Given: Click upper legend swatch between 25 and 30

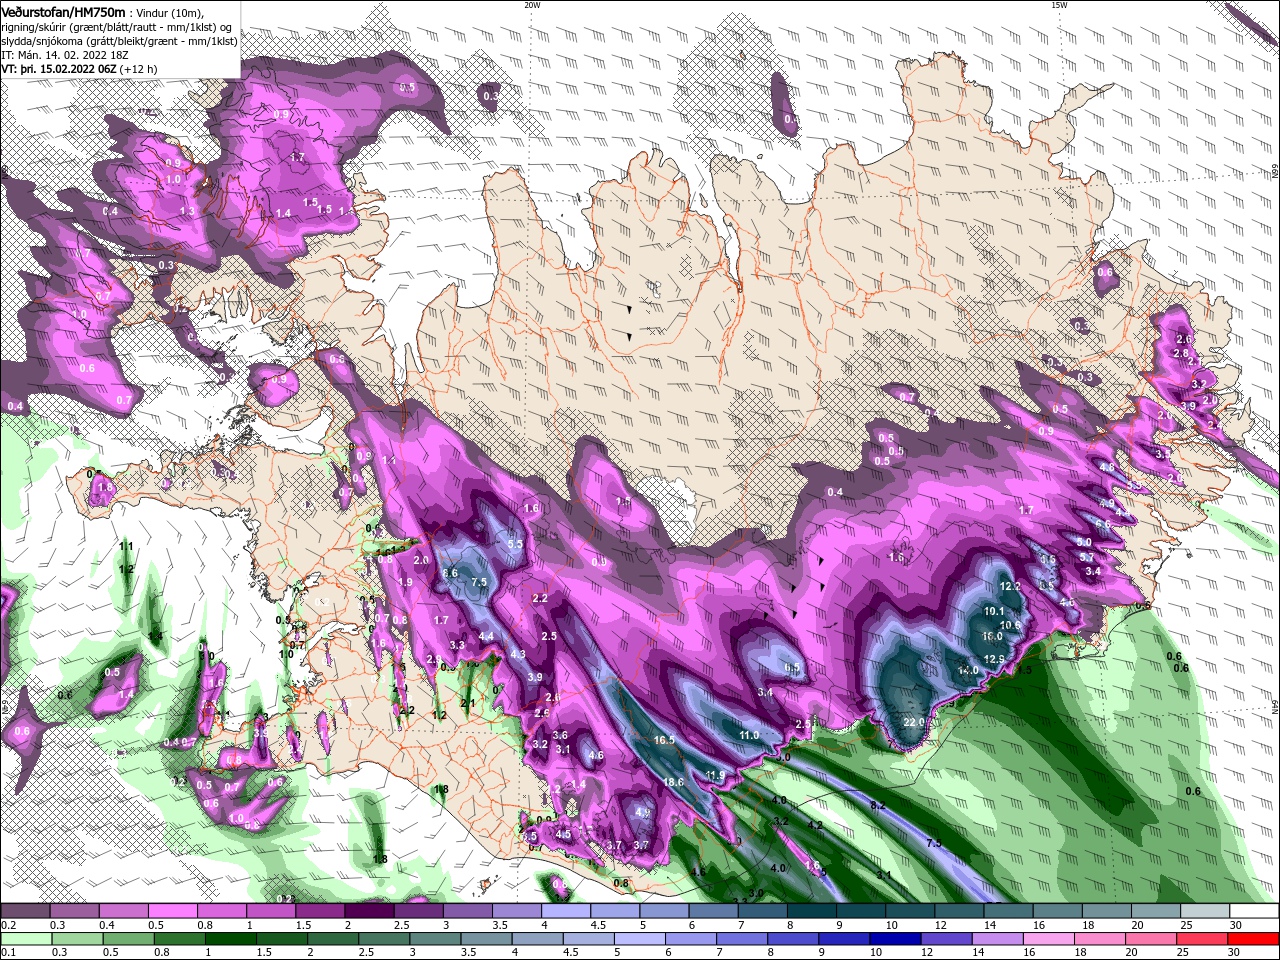Looking at the screenshot, I should point(1206,911).
